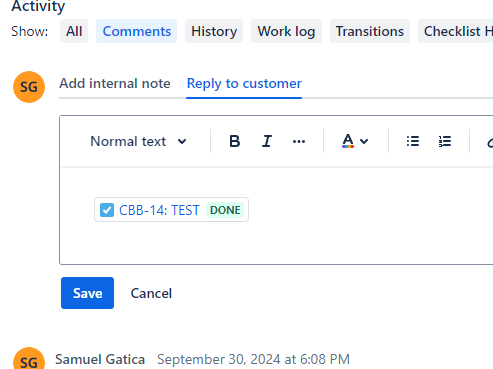Click the link icon in toolbar
Screen dimensions: 493x369
click(x=489, y=142)
